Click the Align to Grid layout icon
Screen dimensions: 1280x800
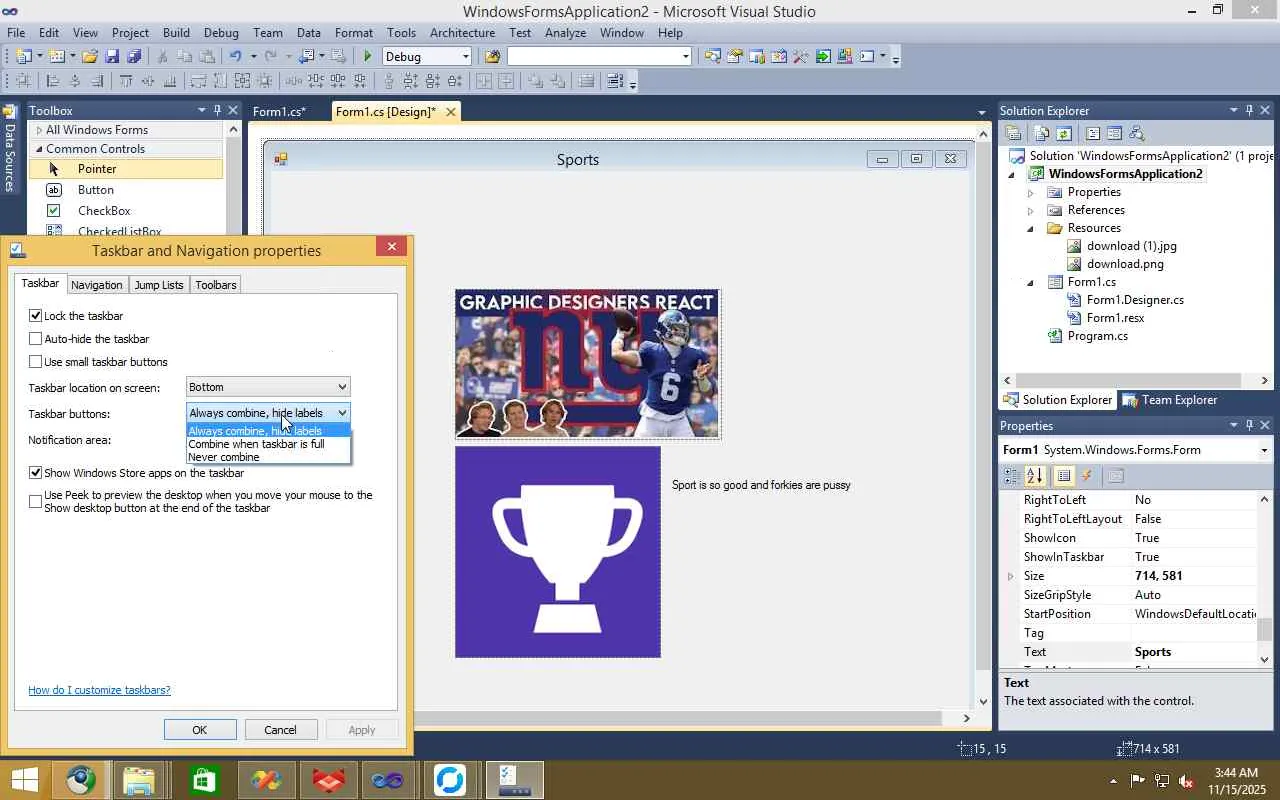(22, 81)
